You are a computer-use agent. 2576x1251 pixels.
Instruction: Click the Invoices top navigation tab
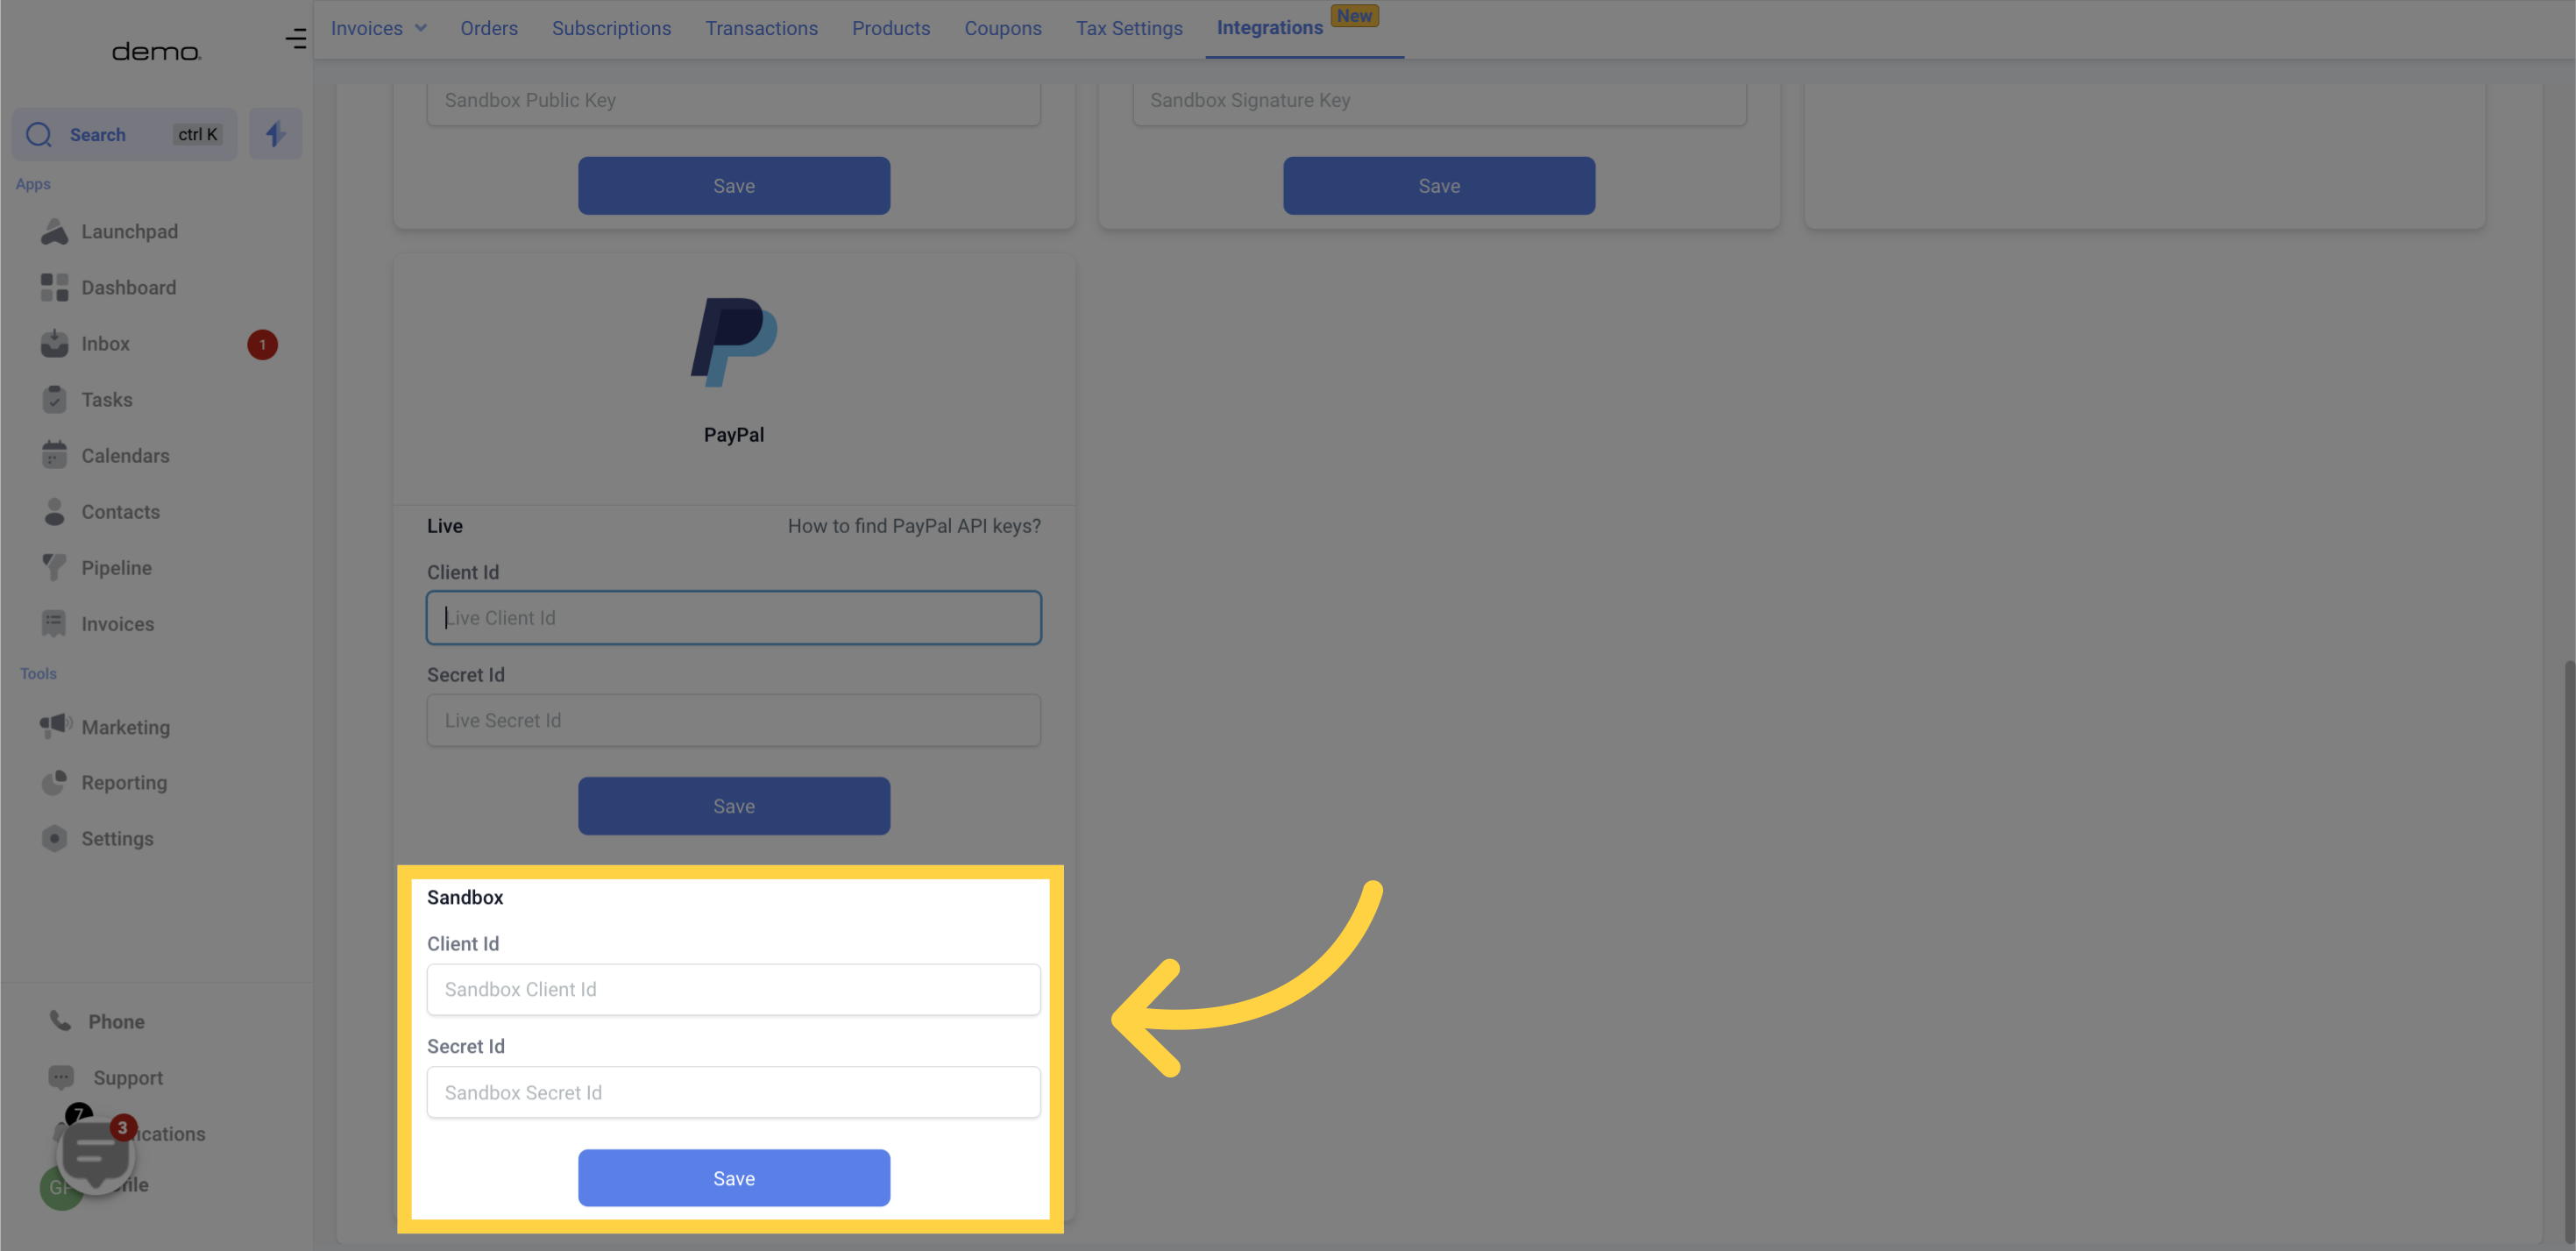tap(366, 28)
